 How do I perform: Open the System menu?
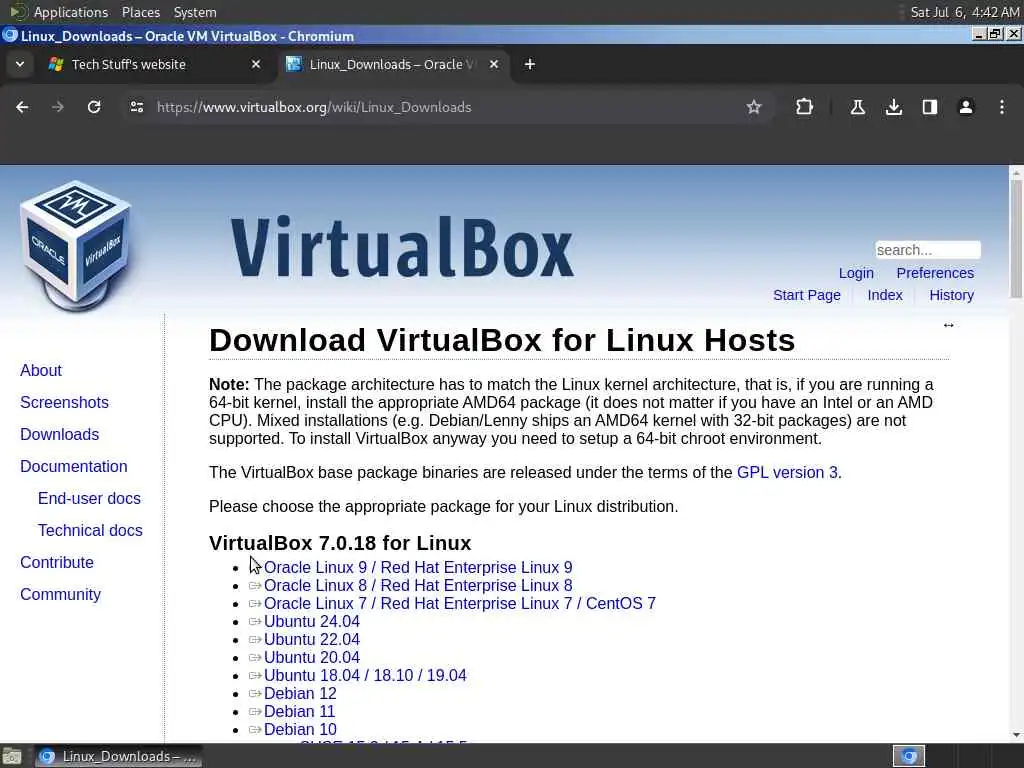pyautogui.click(x=195, y=12)
